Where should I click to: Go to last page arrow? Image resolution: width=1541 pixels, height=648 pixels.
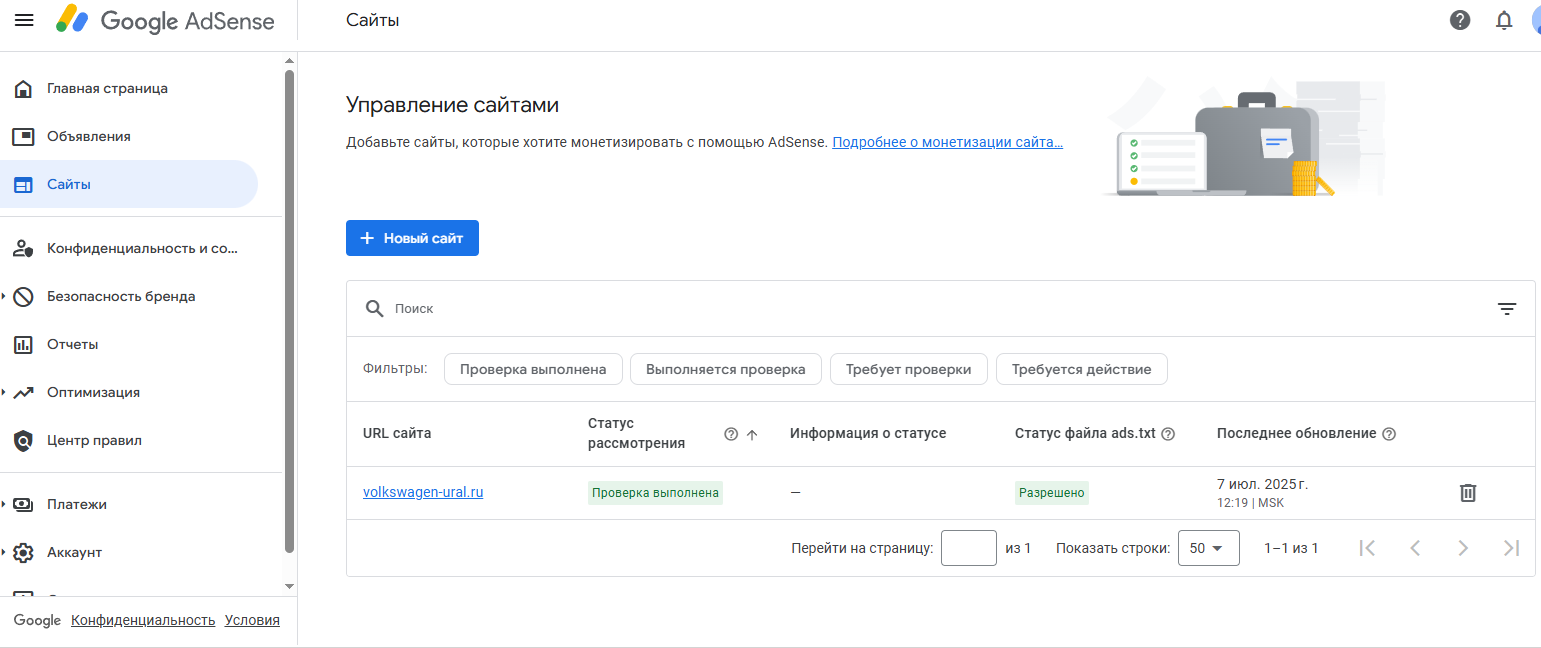point(1511,548)
